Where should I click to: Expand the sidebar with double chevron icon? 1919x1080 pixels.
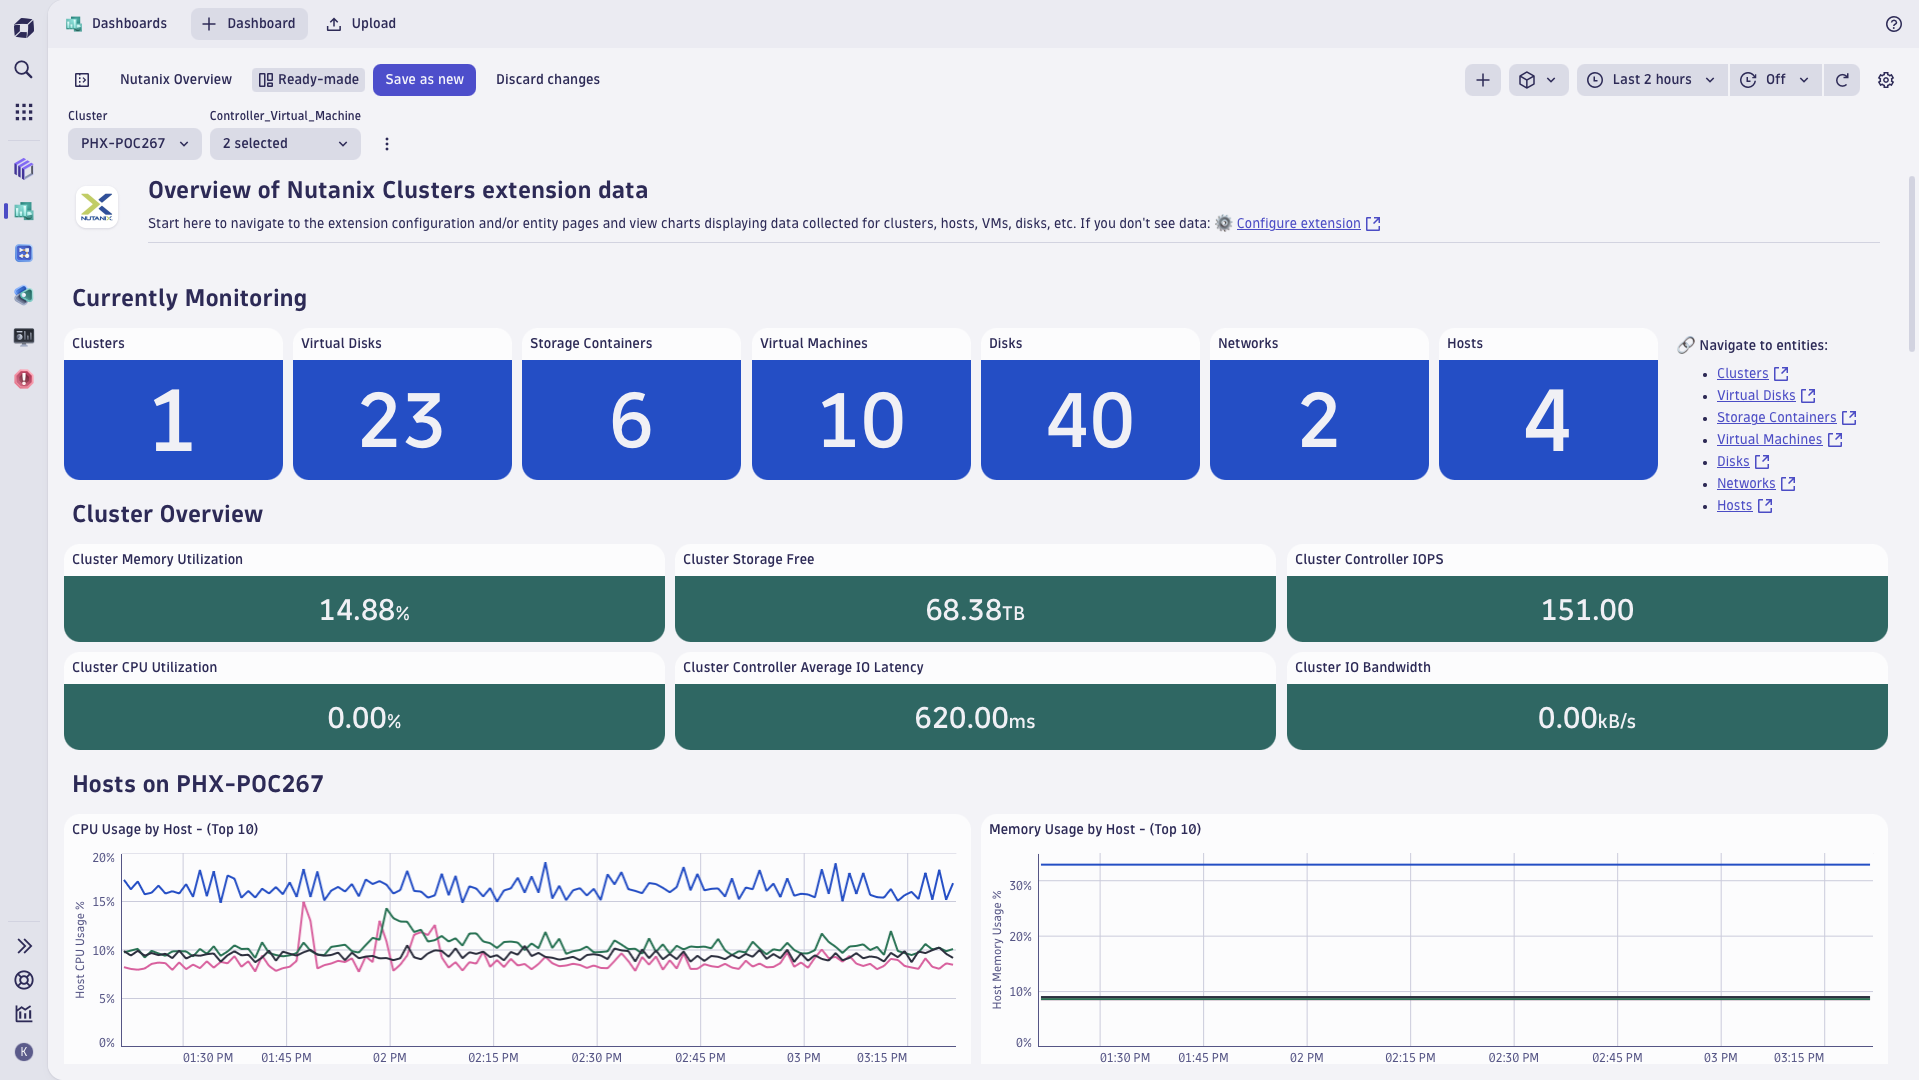pos(24,946)
